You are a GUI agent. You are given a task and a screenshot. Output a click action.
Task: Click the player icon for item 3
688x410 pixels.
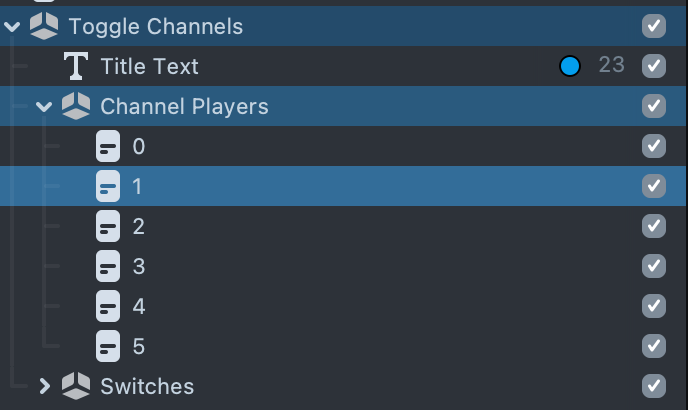tap(108, 266)
